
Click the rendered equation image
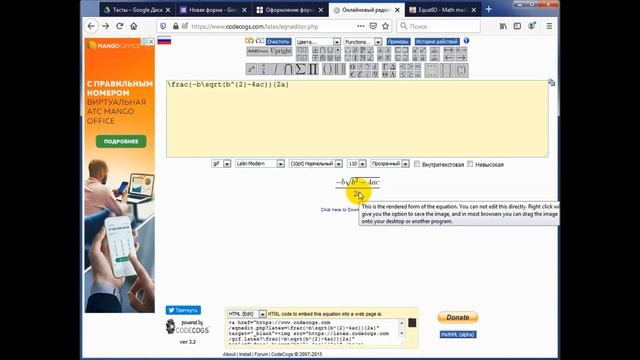[358, 187]
